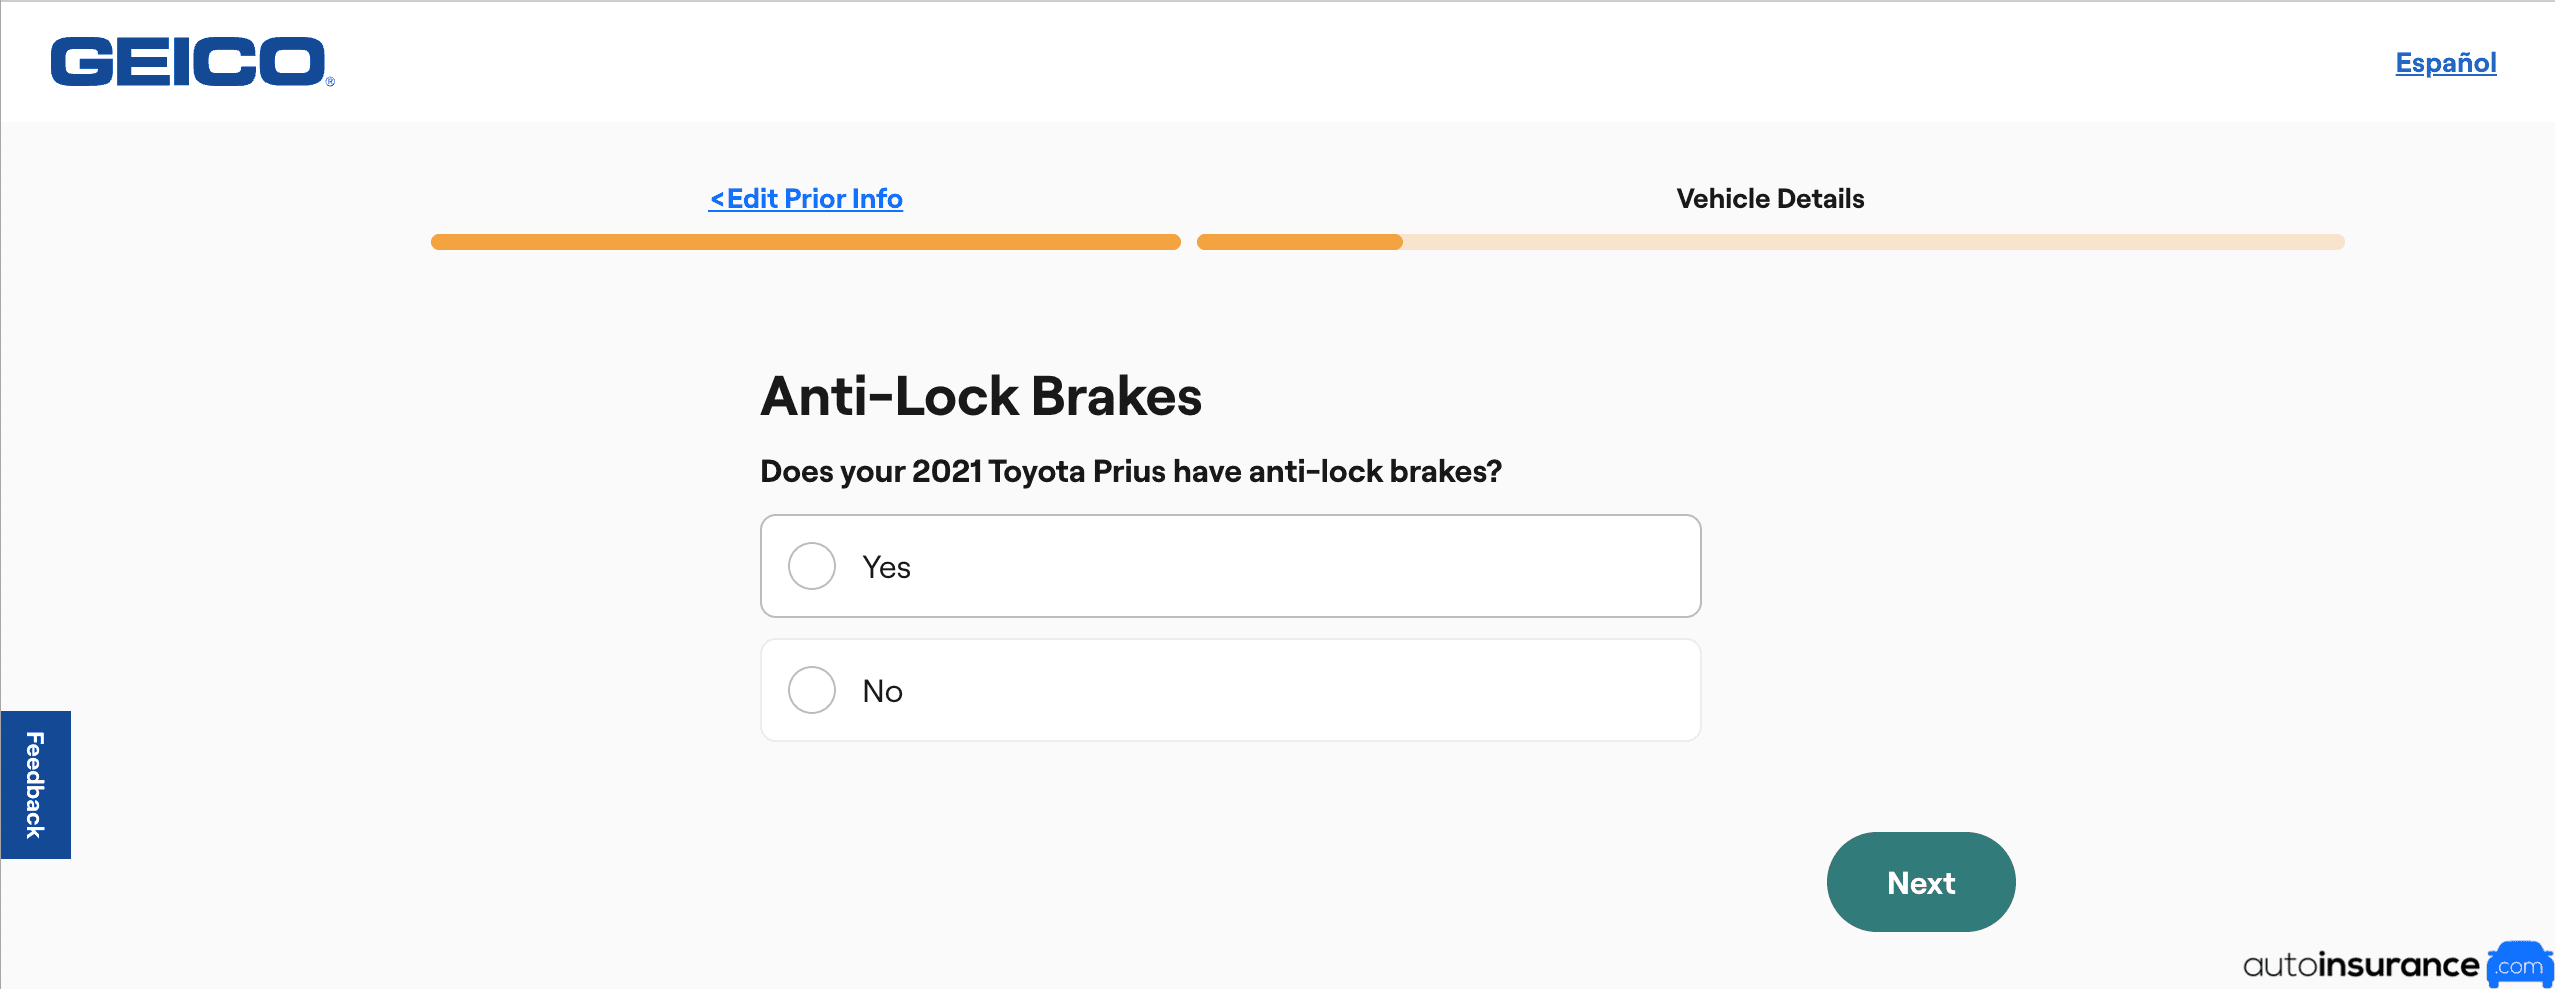Select the No radio circle
2555x989 pixels.
tap(812, 691)
